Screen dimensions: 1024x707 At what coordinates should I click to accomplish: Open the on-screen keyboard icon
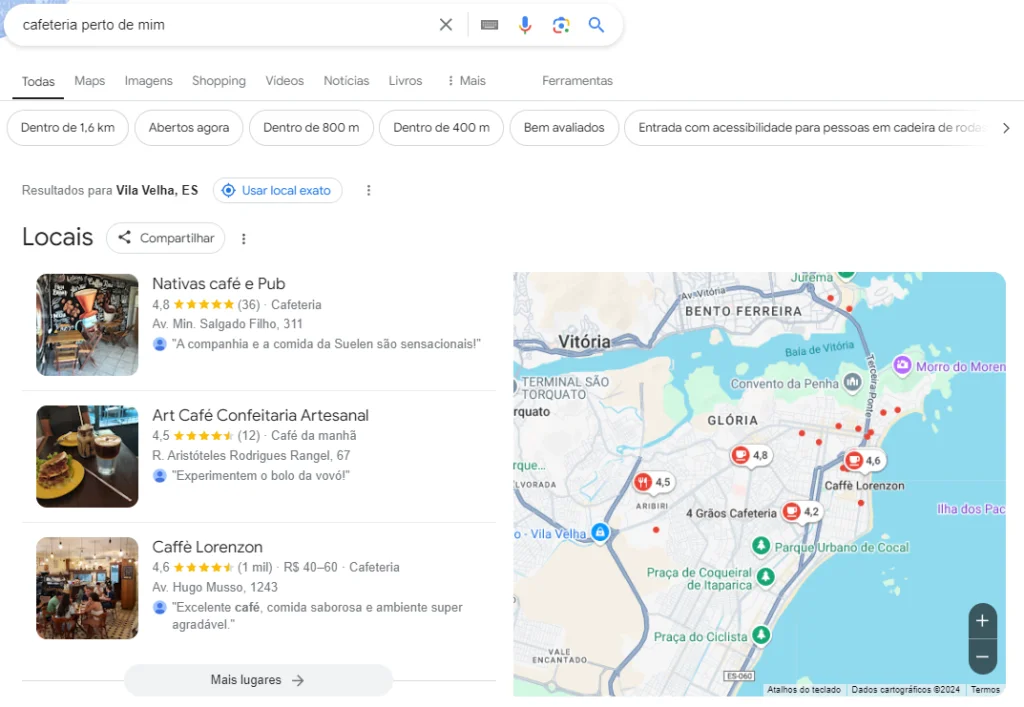[489, 25]
